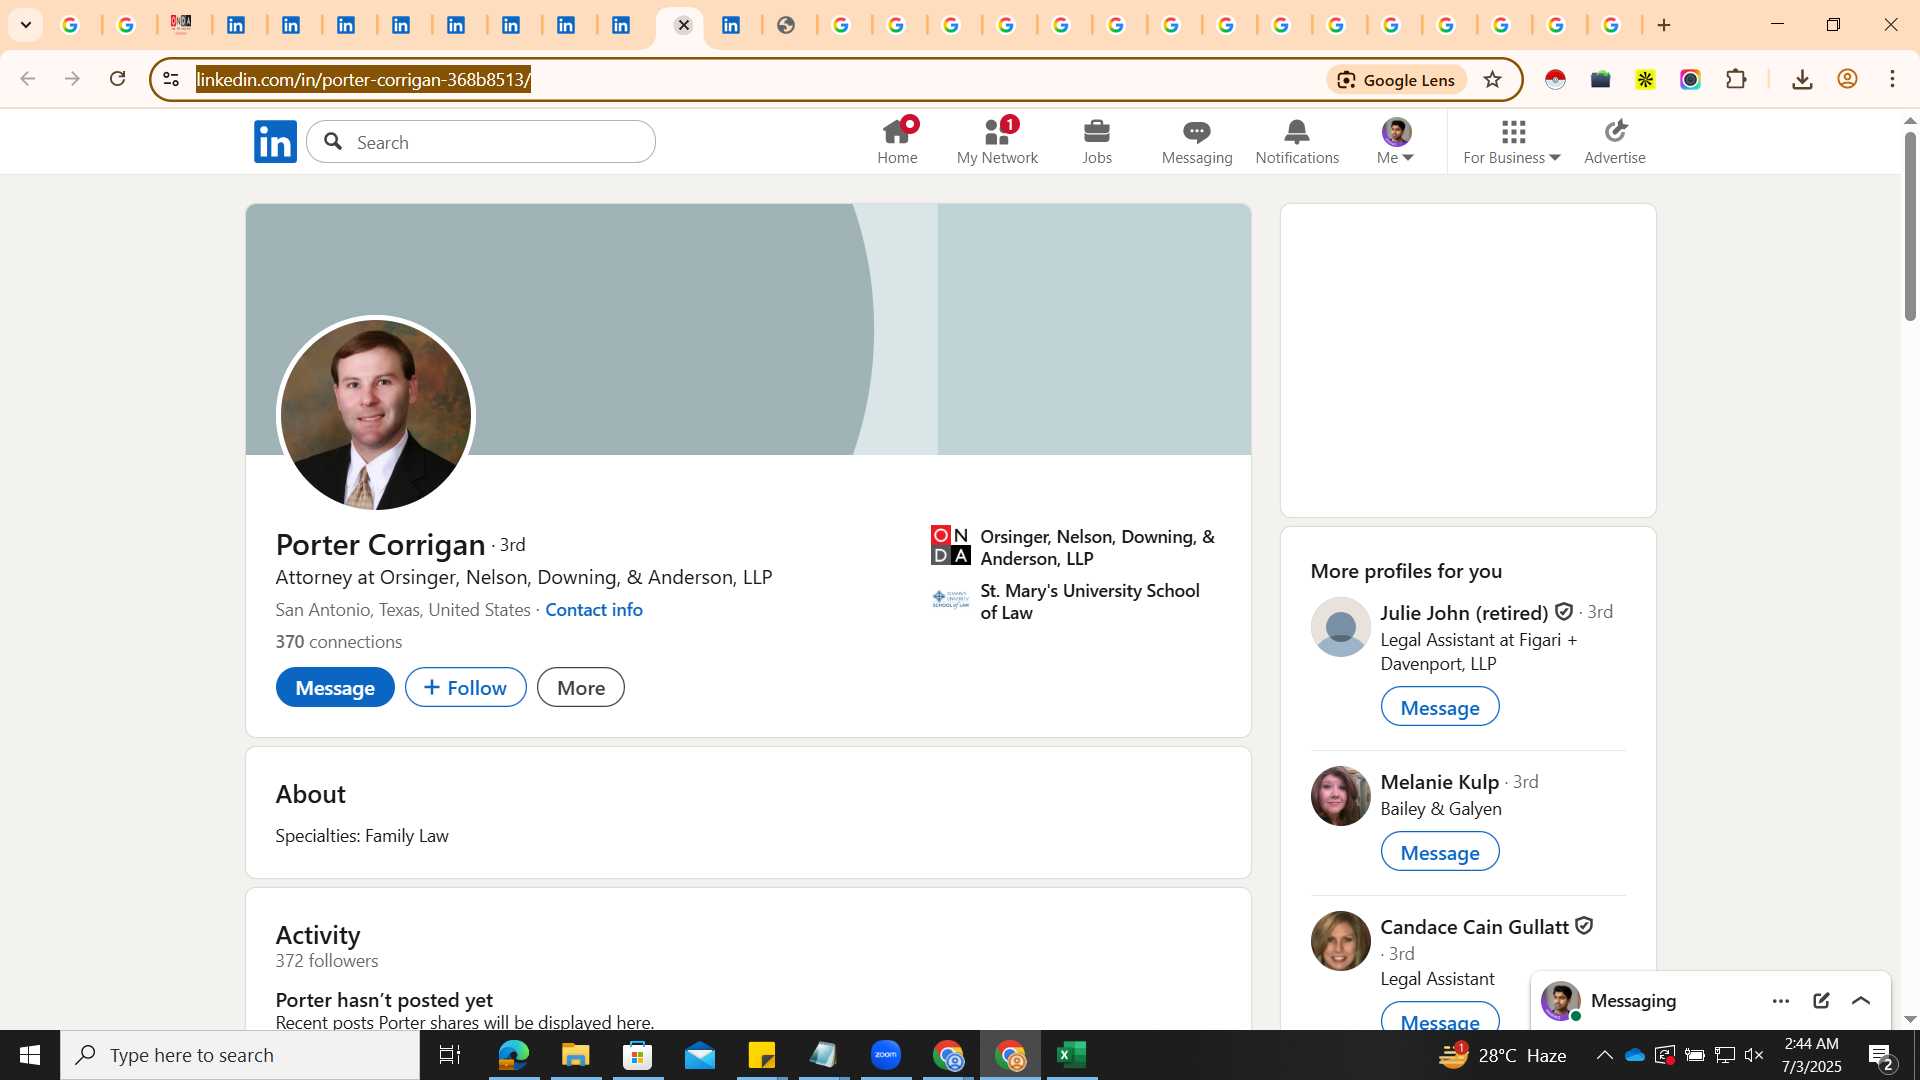
Task: Select the LinkedIn URL in address bar
Action: pyautogui.click(x=363, y=79)
